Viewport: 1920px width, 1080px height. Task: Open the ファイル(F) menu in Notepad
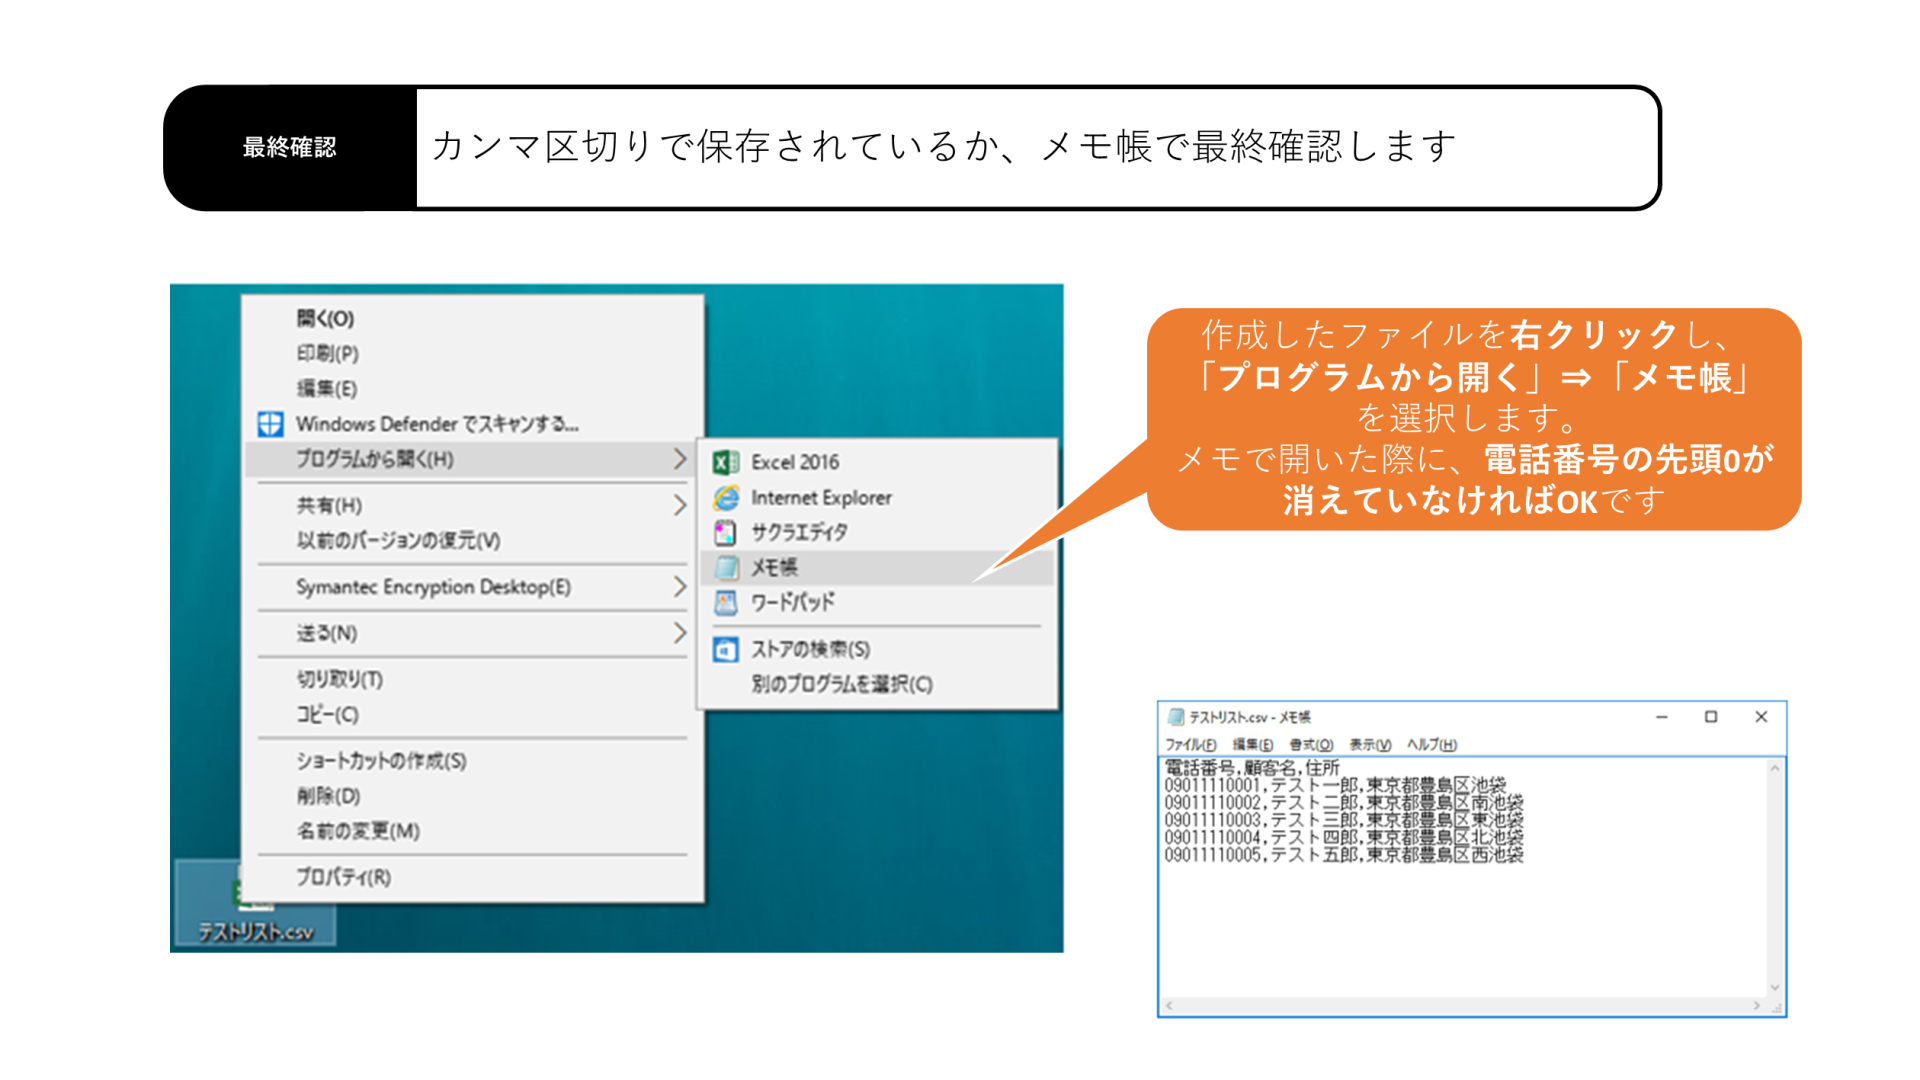point(1190,744)
